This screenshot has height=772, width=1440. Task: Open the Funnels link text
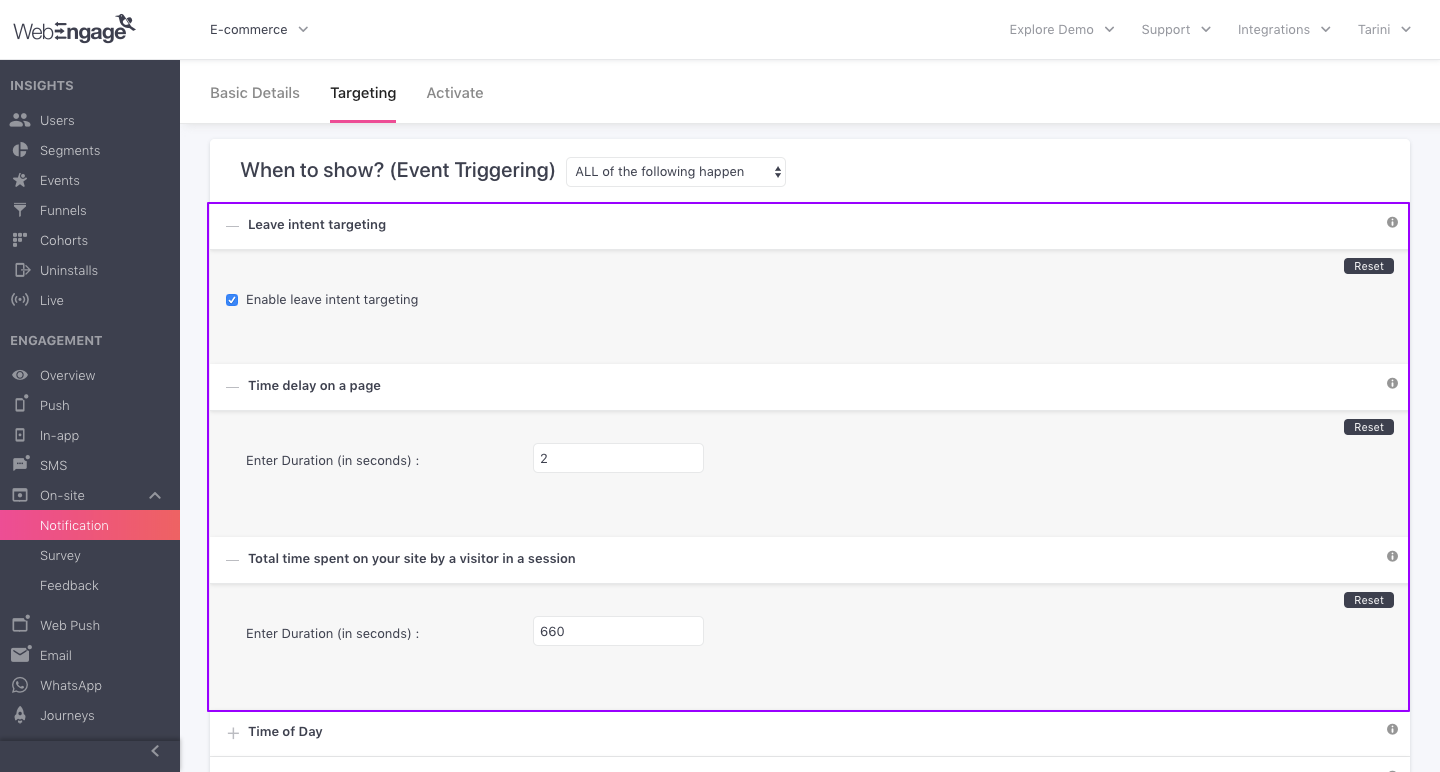pos(63,210)
